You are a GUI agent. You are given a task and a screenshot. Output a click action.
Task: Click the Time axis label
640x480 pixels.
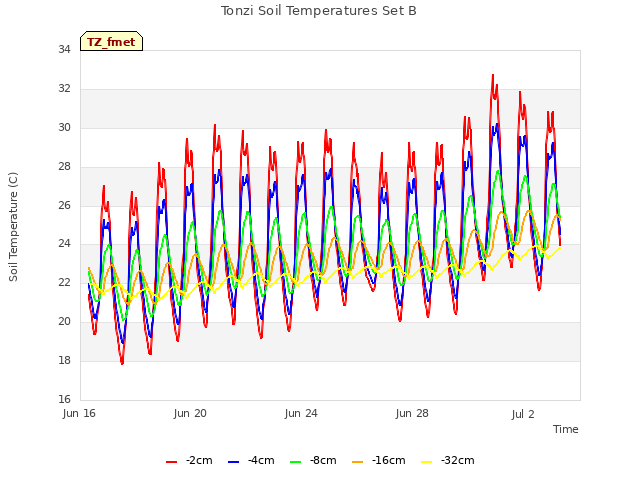[566, 429]
